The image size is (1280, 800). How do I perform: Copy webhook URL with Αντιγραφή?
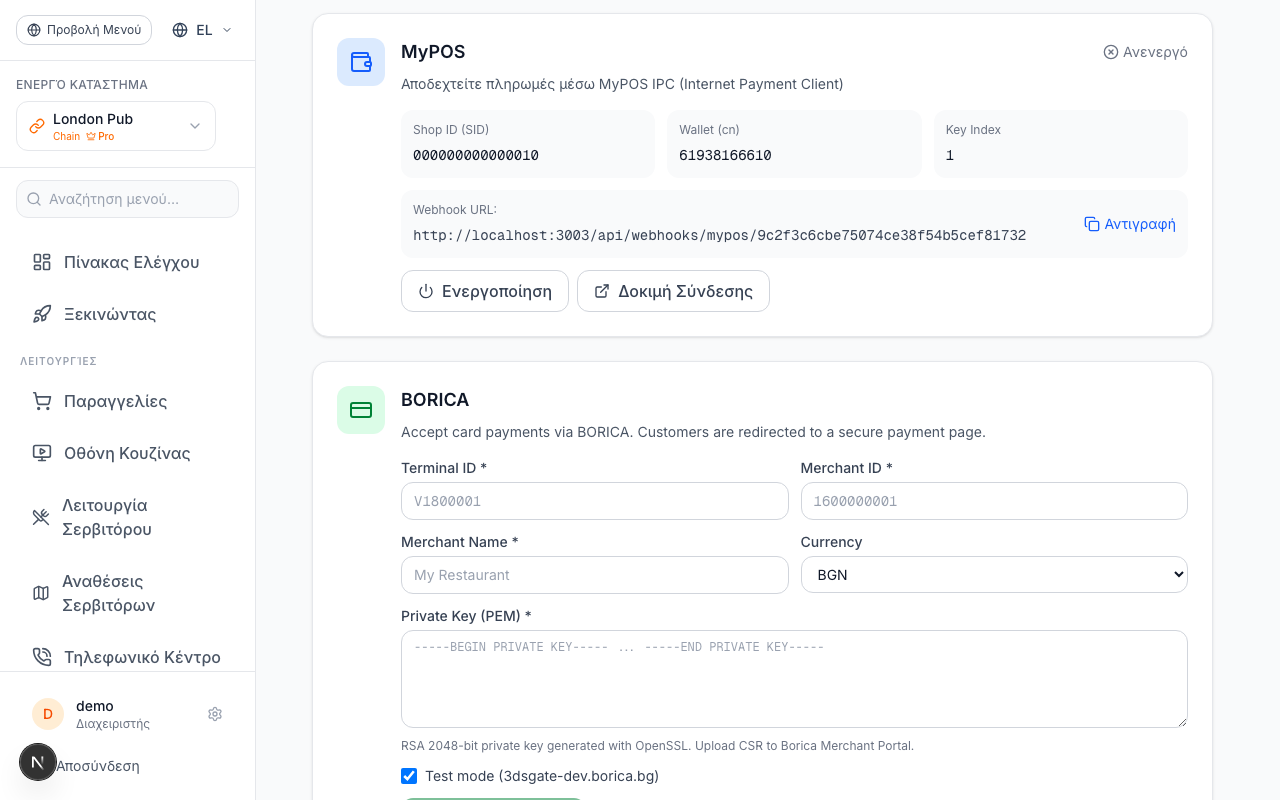[1130, 224]
